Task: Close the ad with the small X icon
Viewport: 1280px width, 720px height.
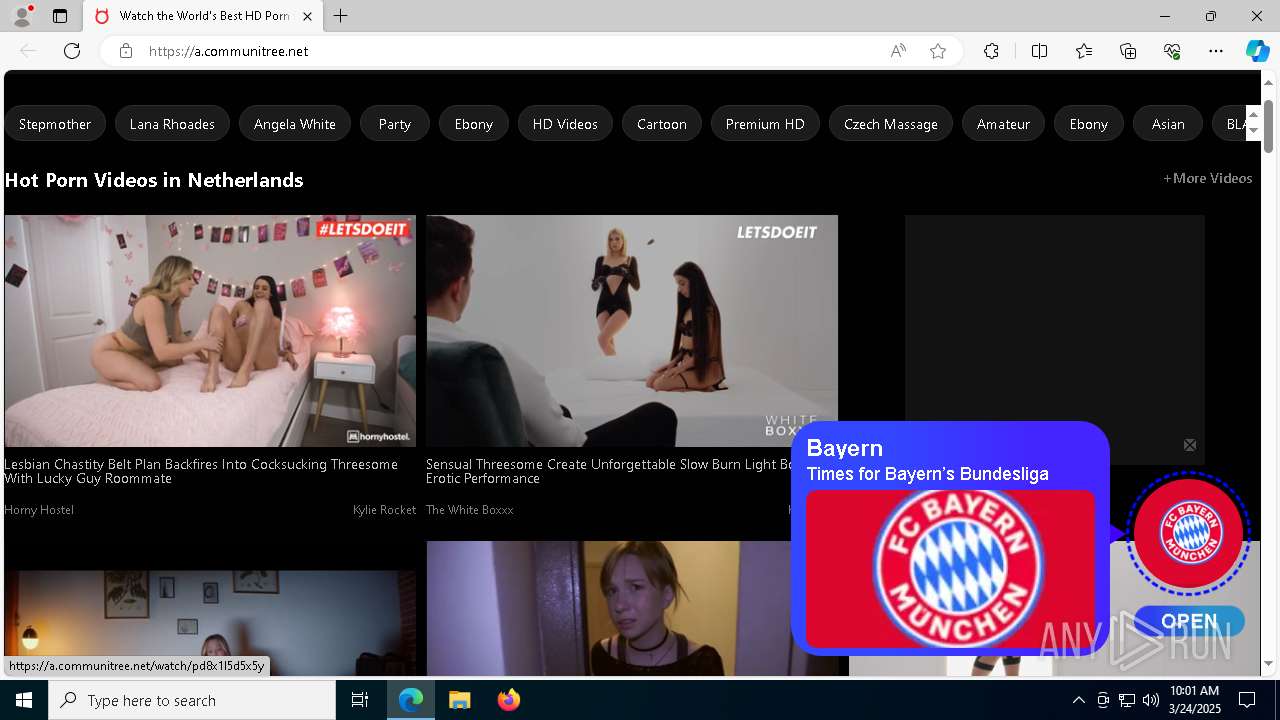Action: point(1190,445)
